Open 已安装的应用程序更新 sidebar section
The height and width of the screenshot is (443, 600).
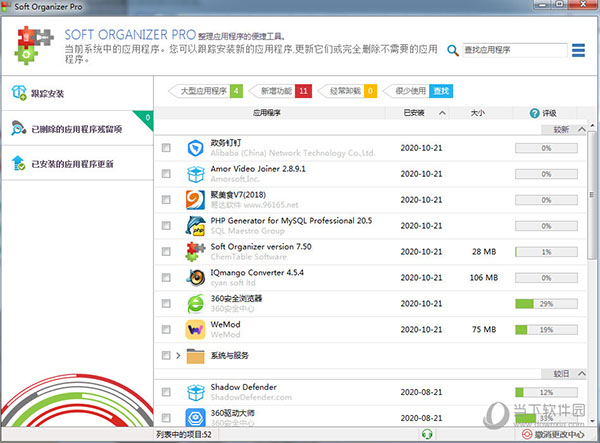coord(77,163)
